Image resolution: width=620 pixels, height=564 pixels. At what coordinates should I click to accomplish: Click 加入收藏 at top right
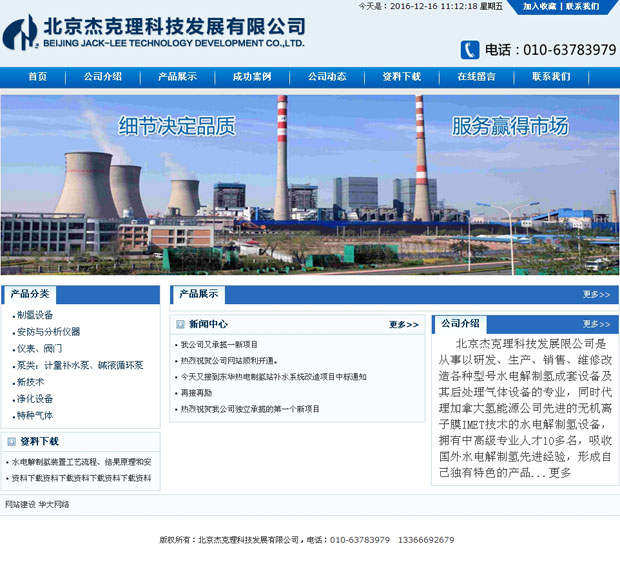click(x=540, y=6)
